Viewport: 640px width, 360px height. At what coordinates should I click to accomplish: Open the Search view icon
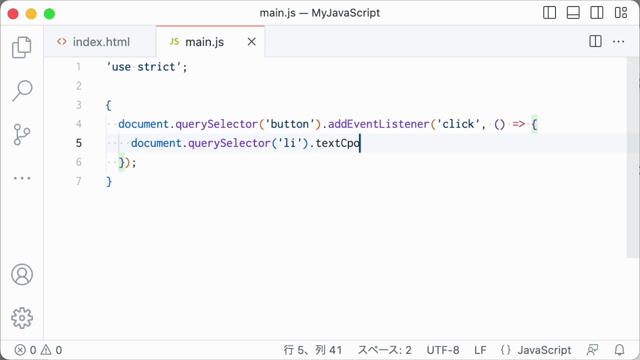22,91
